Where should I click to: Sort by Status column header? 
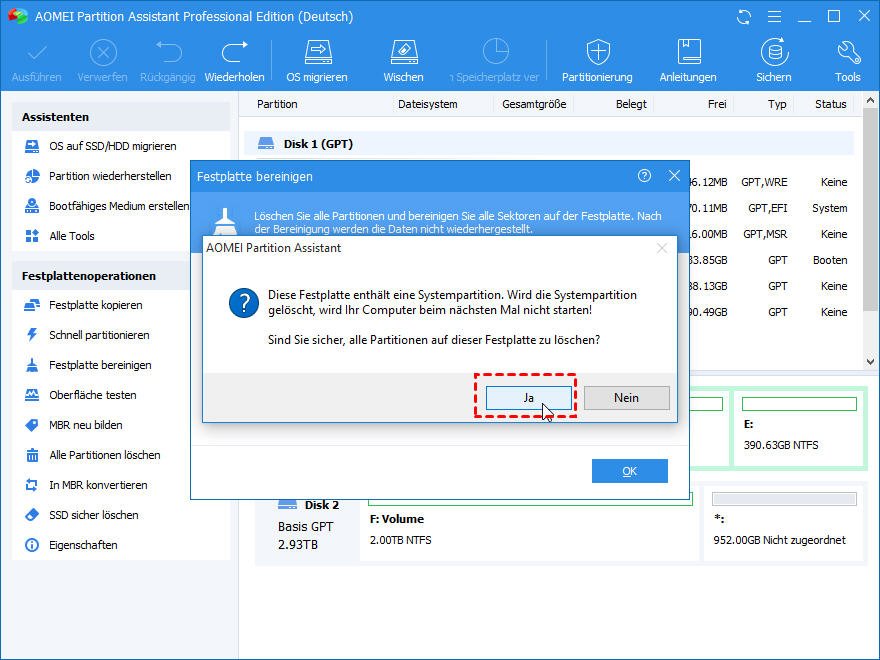pos(831,104)
